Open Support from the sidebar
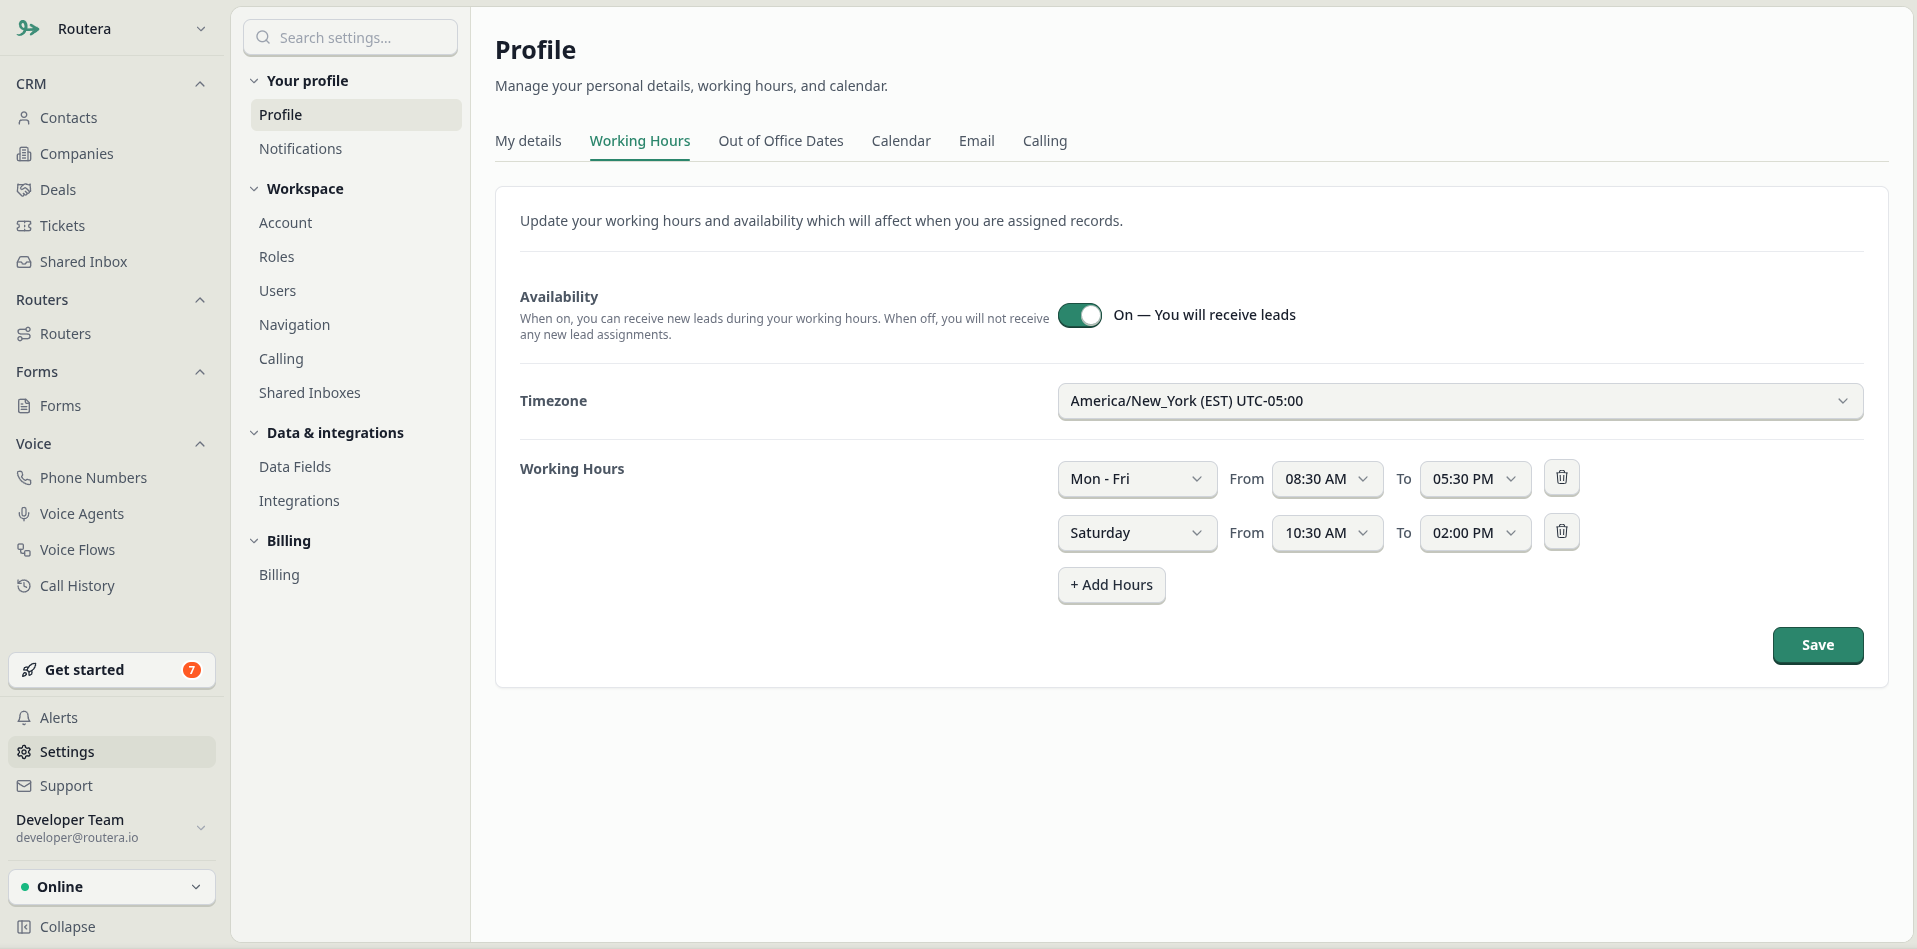 111,786
